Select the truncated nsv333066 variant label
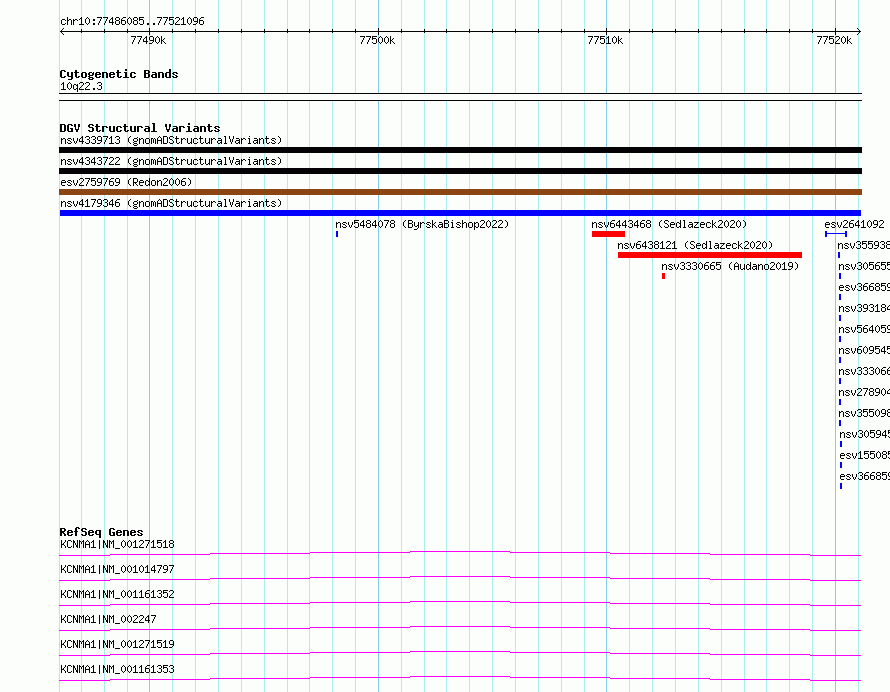Viewport: 890px width, 692px height. coord(864,371)
